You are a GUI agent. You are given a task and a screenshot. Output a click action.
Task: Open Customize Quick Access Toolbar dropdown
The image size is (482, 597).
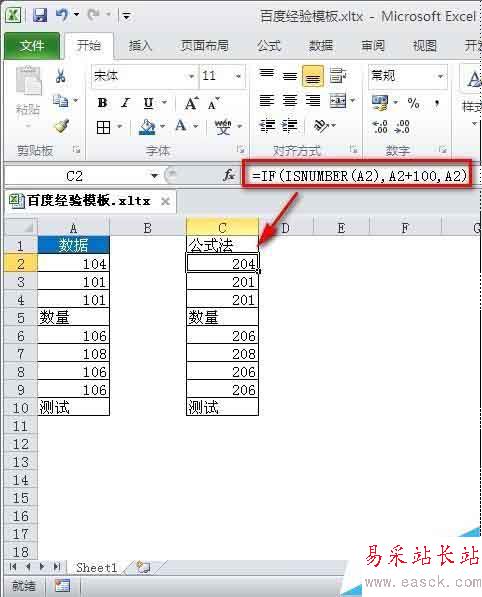(x=126, y=16)
